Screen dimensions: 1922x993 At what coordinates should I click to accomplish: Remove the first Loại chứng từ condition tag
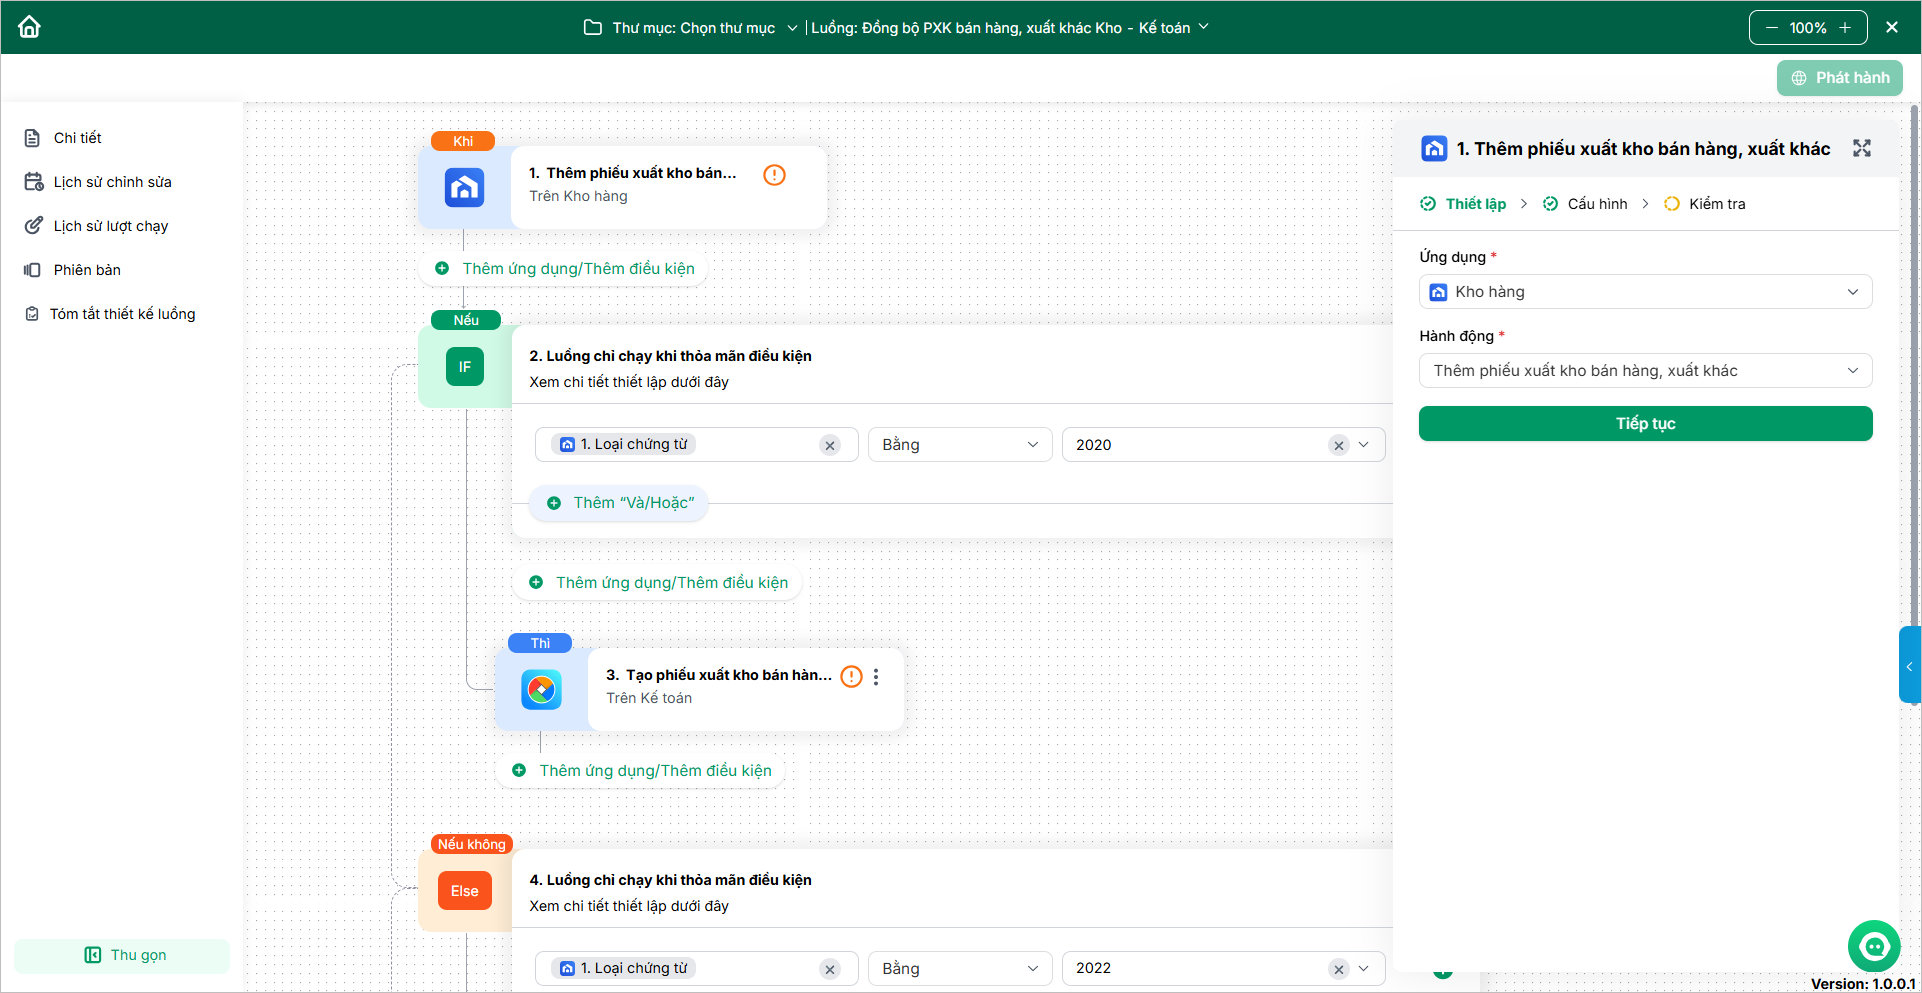tap(829, 446)
